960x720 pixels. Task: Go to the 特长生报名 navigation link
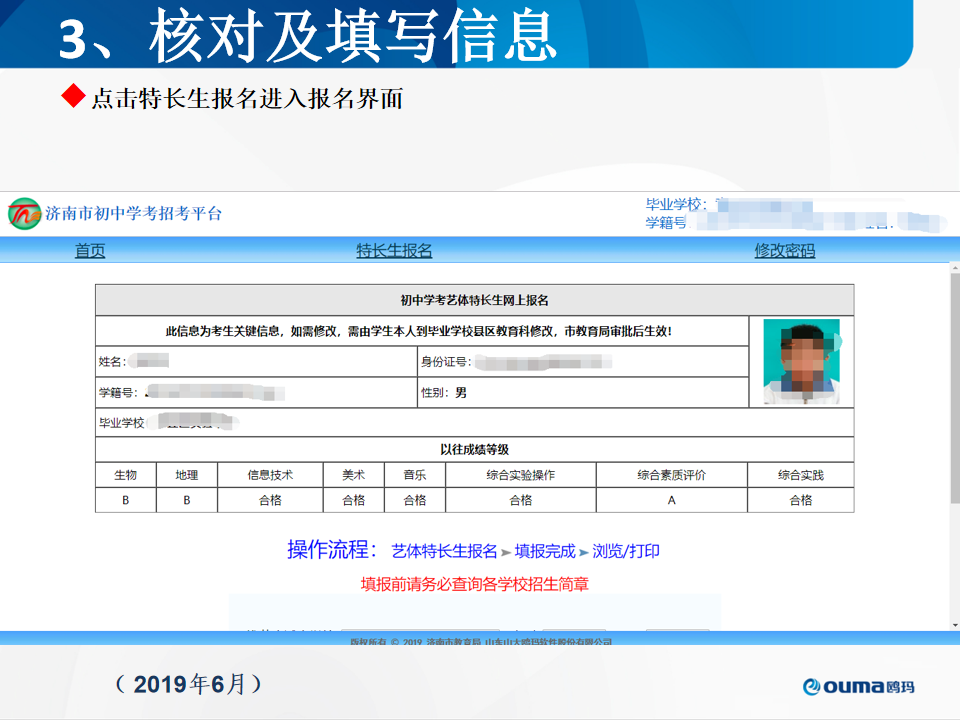click(x=394, y=250)
